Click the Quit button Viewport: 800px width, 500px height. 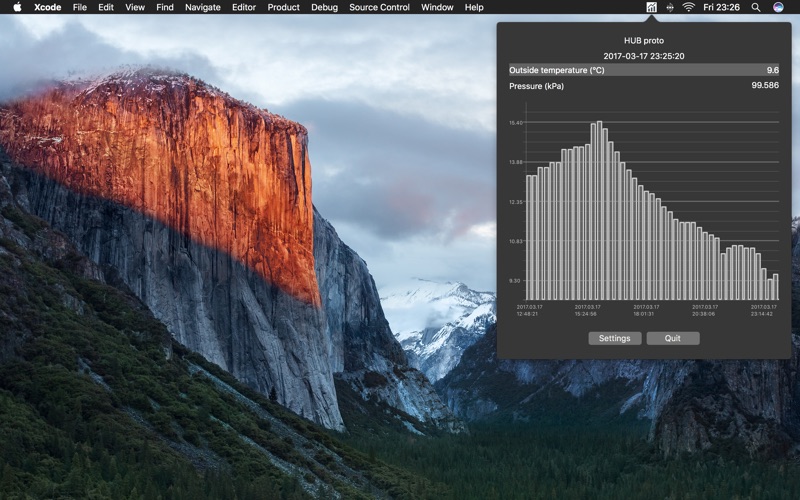[672, 338]
